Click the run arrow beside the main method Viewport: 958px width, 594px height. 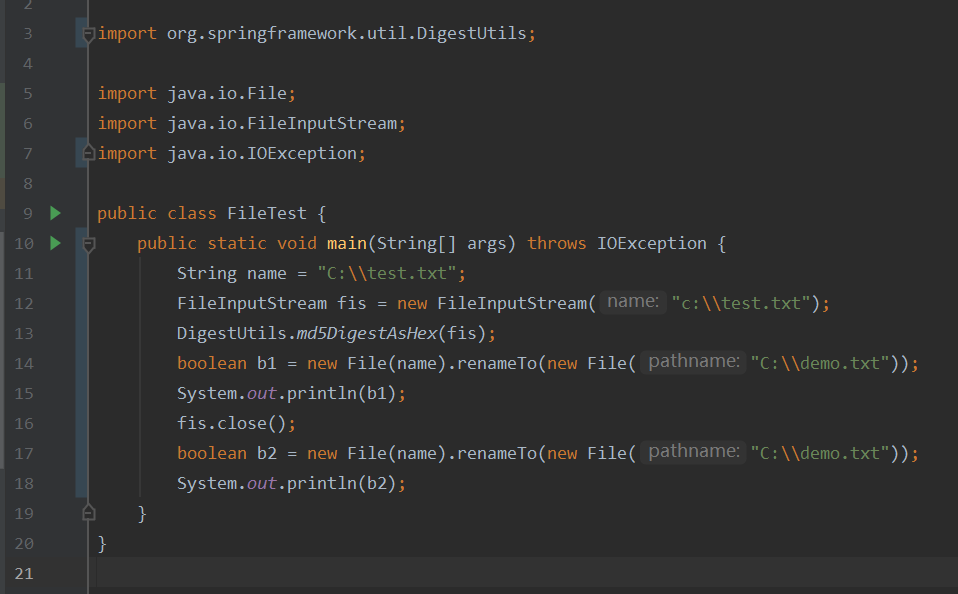click(55, 243)
